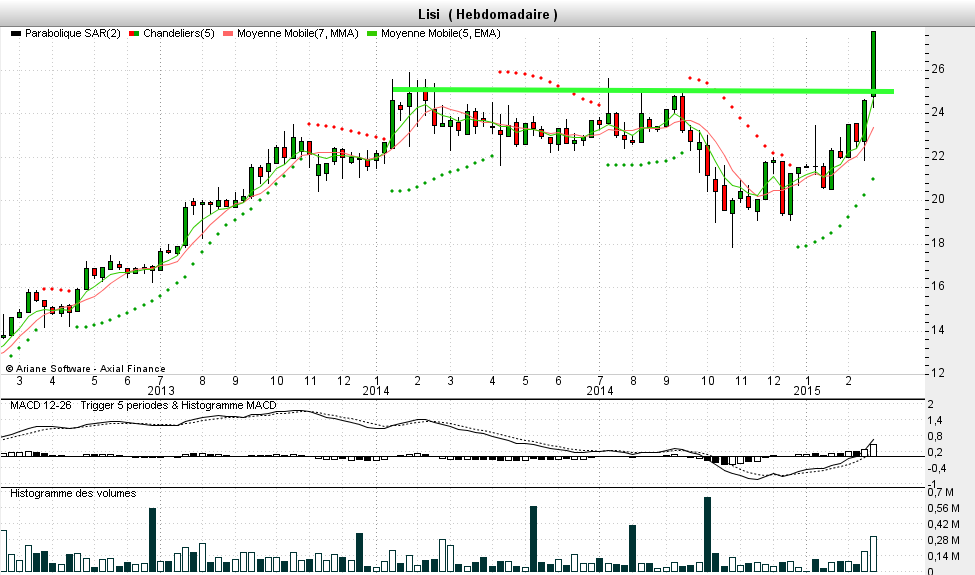Image resolution: width=975 pixels, height=575 pixels.
Task: Click the '1,4' MACD axis label
Action: pos(935,421)
